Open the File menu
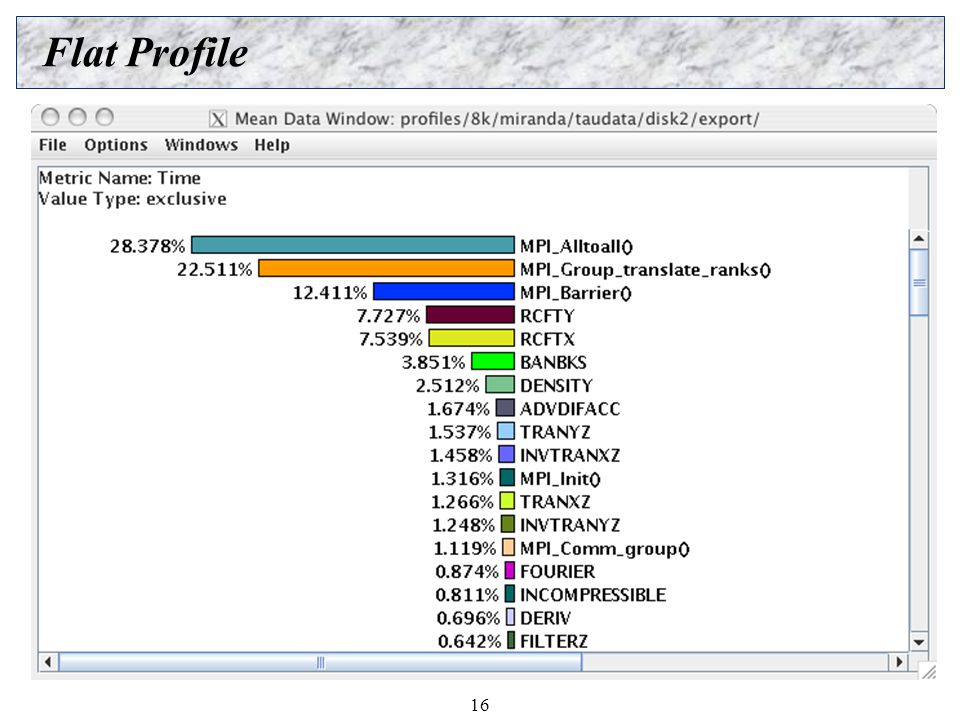The height and width of the screenshot is (720, 960). [53, 145]
